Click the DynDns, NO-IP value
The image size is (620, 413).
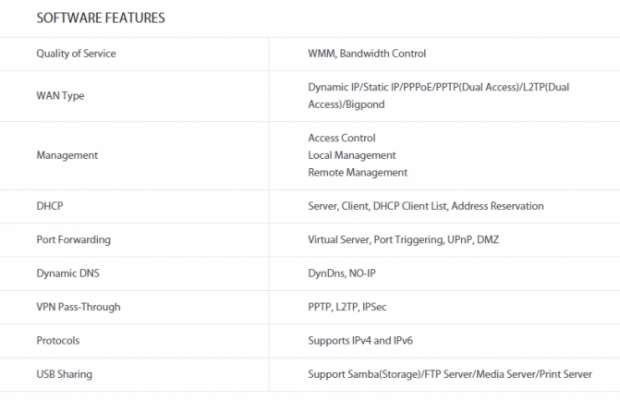(342, 273)
